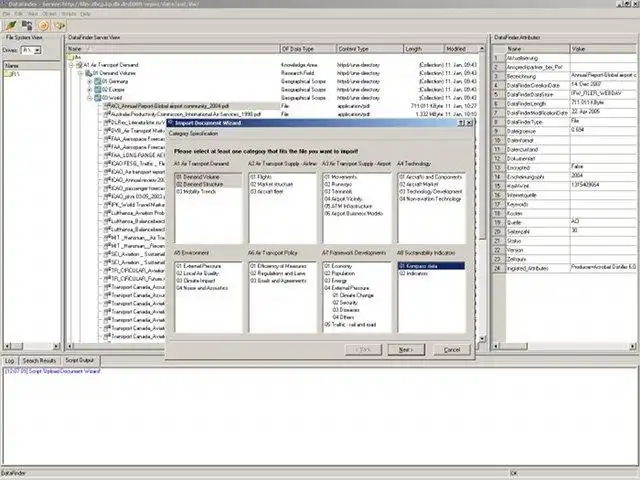Click the orange circular arrow toolbar icon
The image size is (640, 480).
coord(43,26)
